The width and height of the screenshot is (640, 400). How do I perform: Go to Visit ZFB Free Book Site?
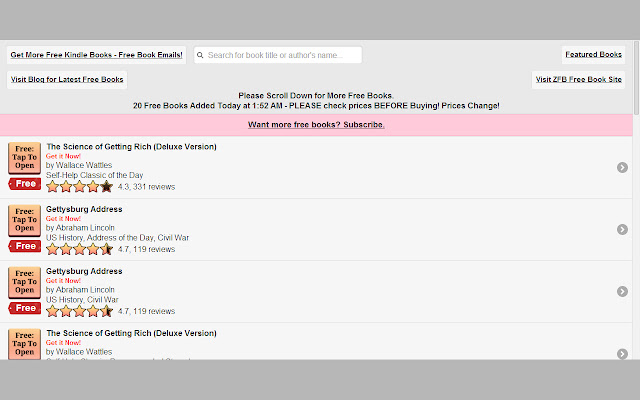point(578,79)
